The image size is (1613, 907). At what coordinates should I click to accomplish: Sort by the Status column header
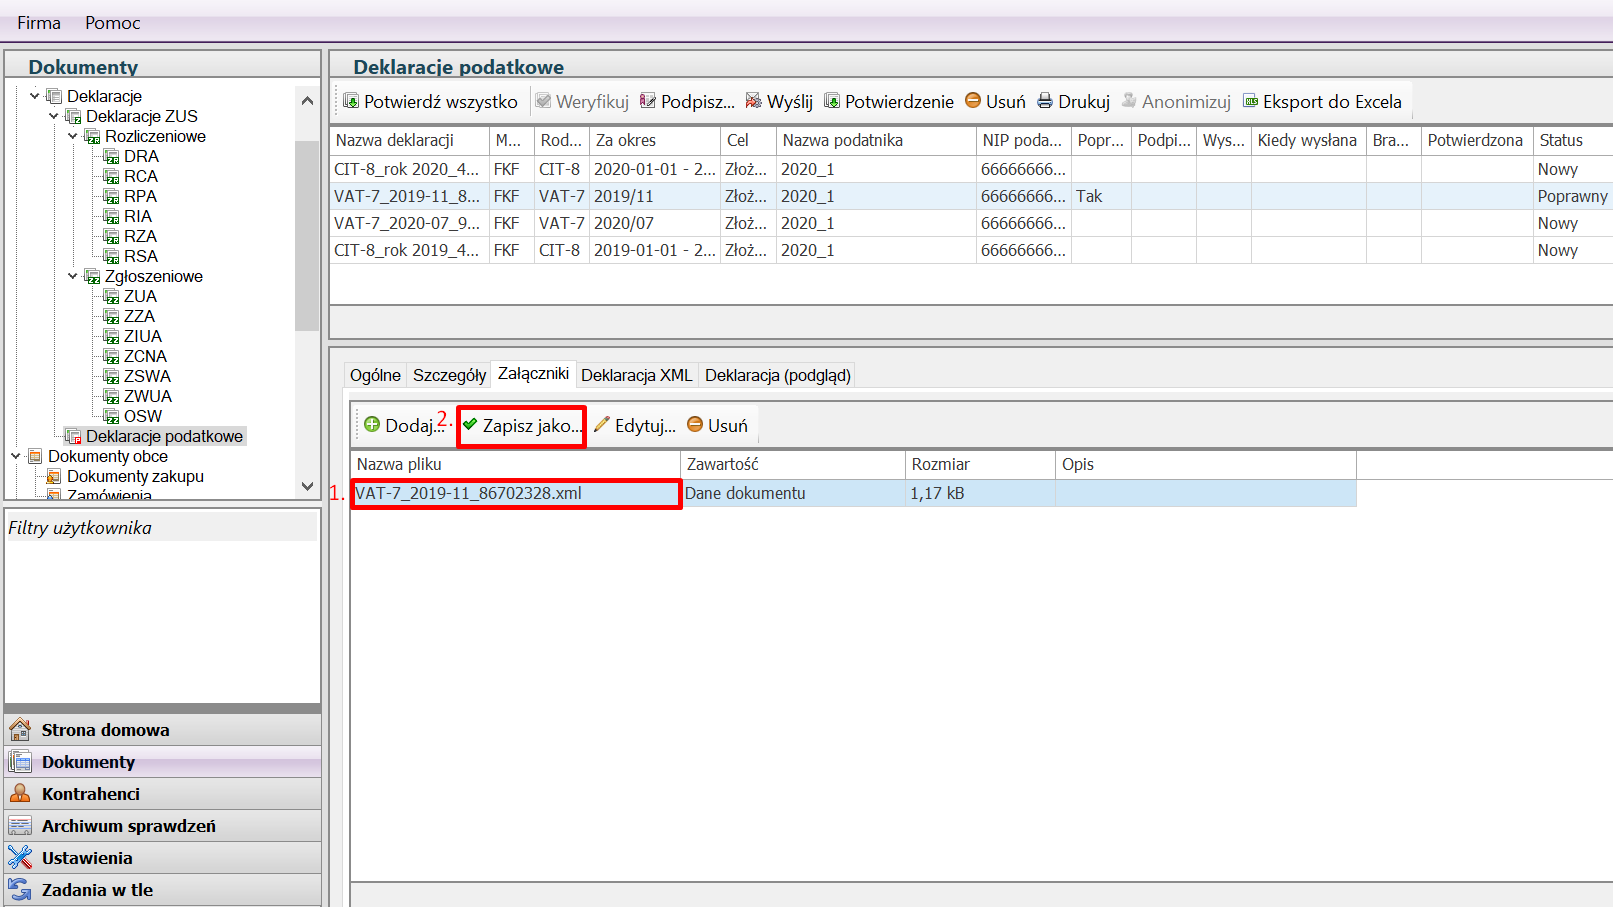click(1573, 141)
